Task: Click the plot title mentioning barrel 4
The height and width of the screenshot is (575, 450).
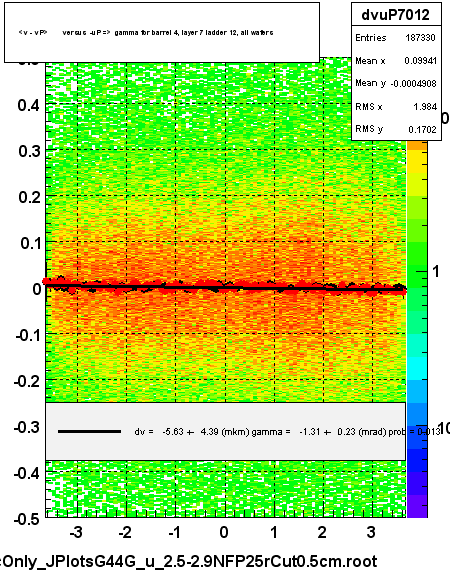Action: tap(146, 33)
